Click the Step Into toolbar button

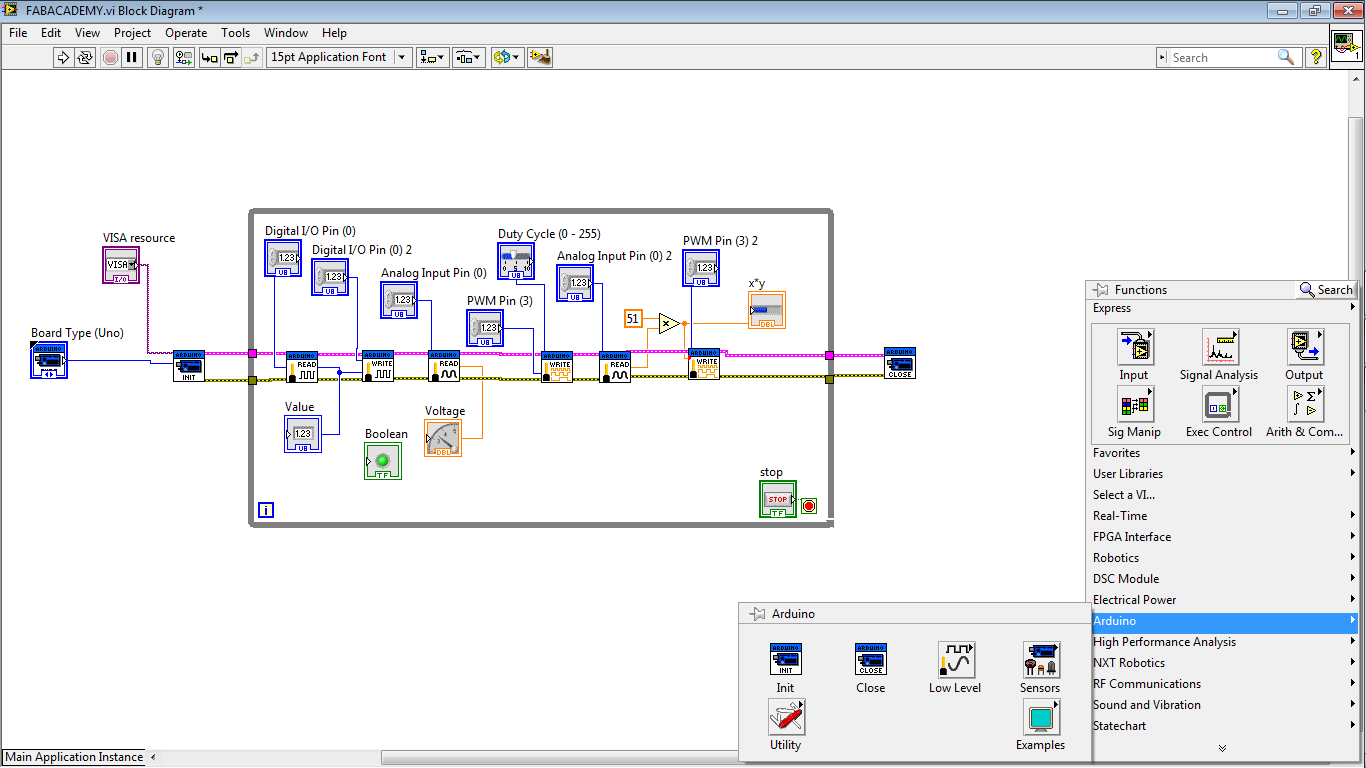[209, 58]
